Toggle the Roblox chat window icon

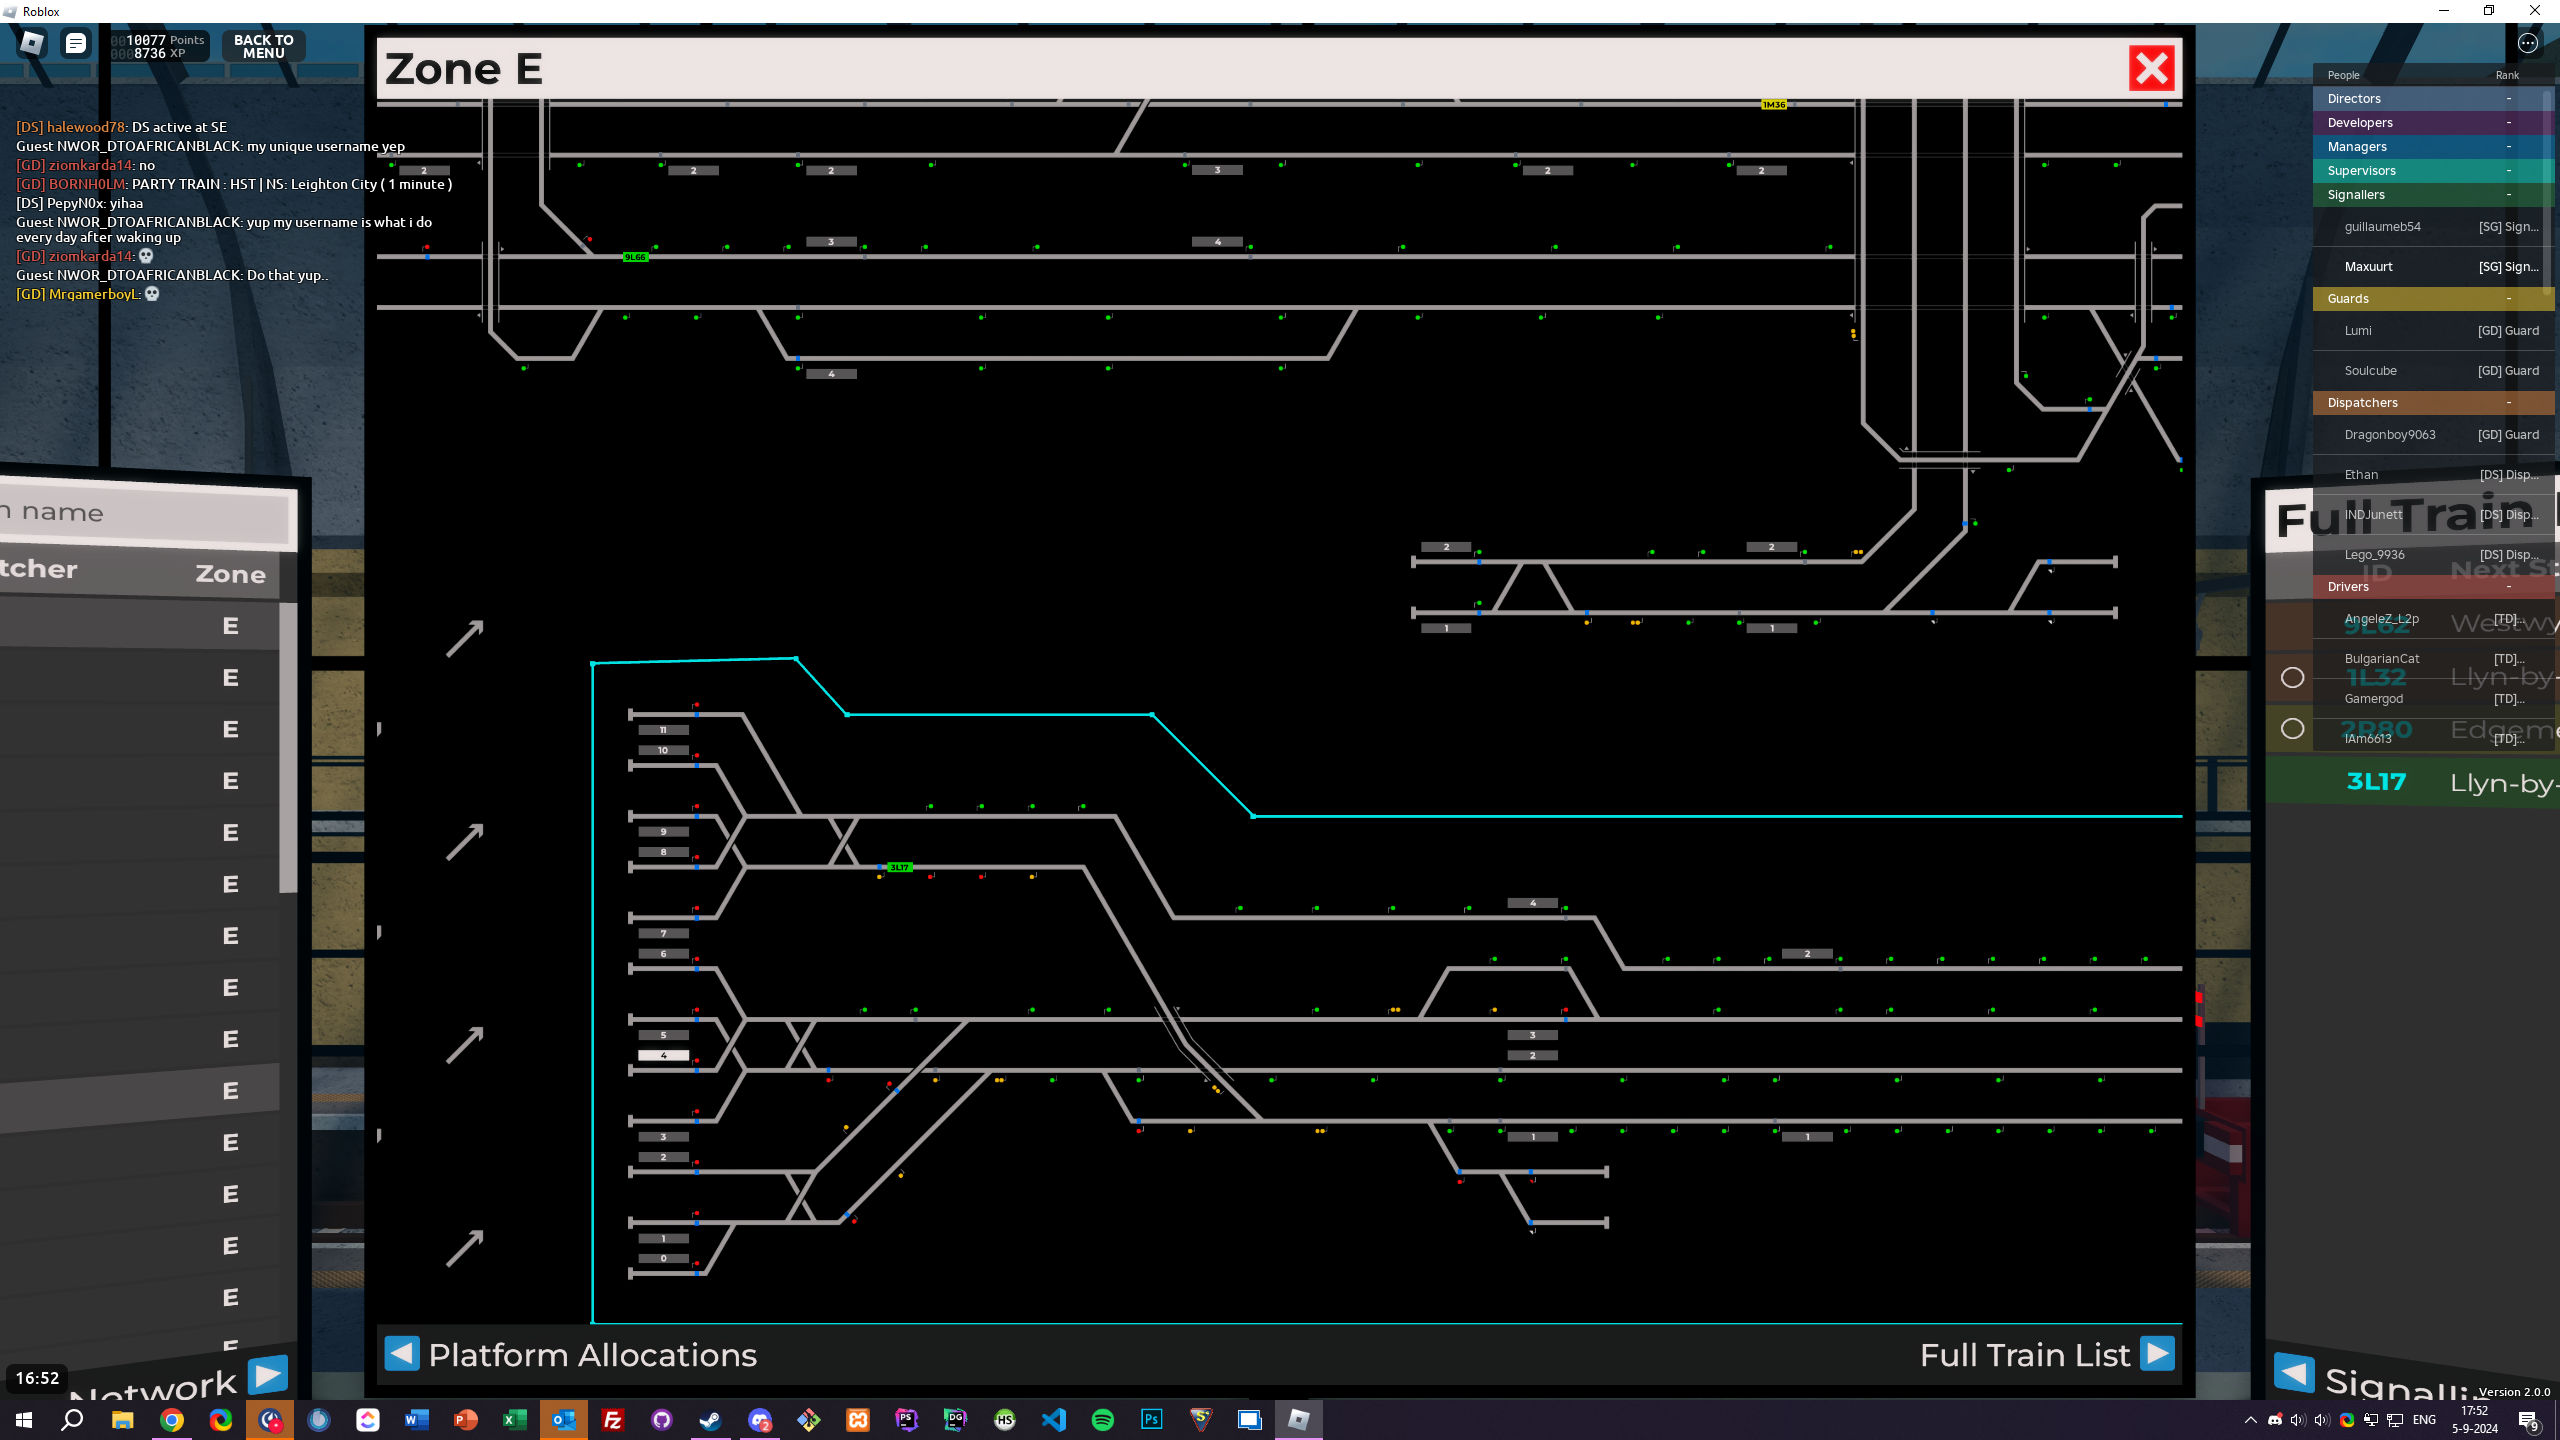pyautogui.click(x=76, y=43)
